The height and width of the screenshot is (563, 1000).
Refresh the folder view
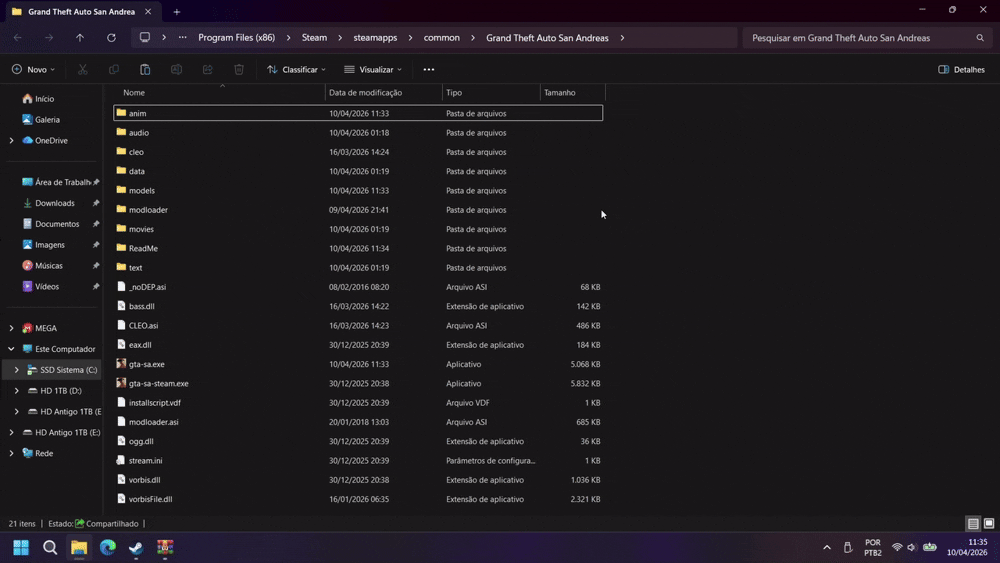coord(111,38)
